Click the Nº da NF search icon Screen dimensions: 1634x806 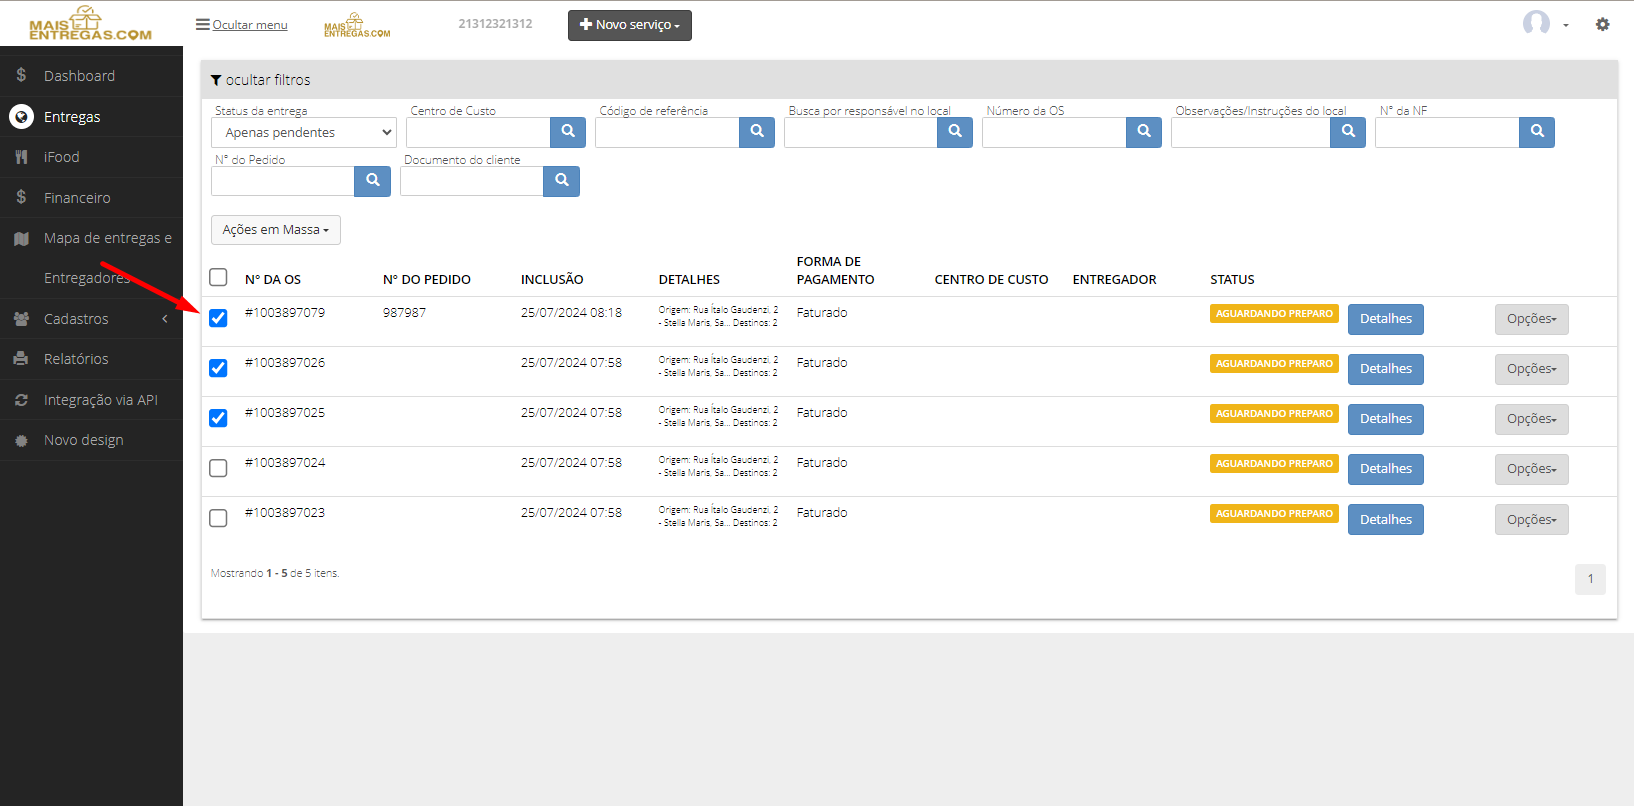click(1537, 132)
